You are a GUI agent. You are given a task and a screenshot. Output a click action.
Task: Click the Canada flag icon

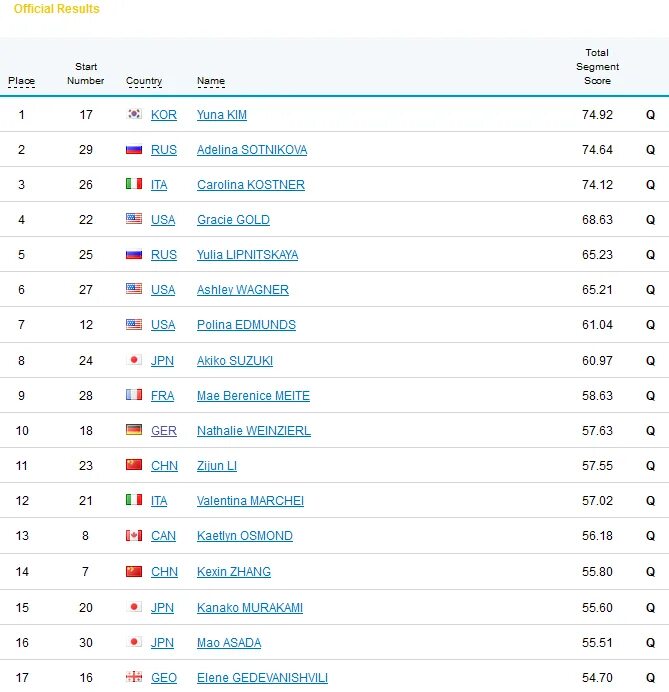click(x=134, y=535)
